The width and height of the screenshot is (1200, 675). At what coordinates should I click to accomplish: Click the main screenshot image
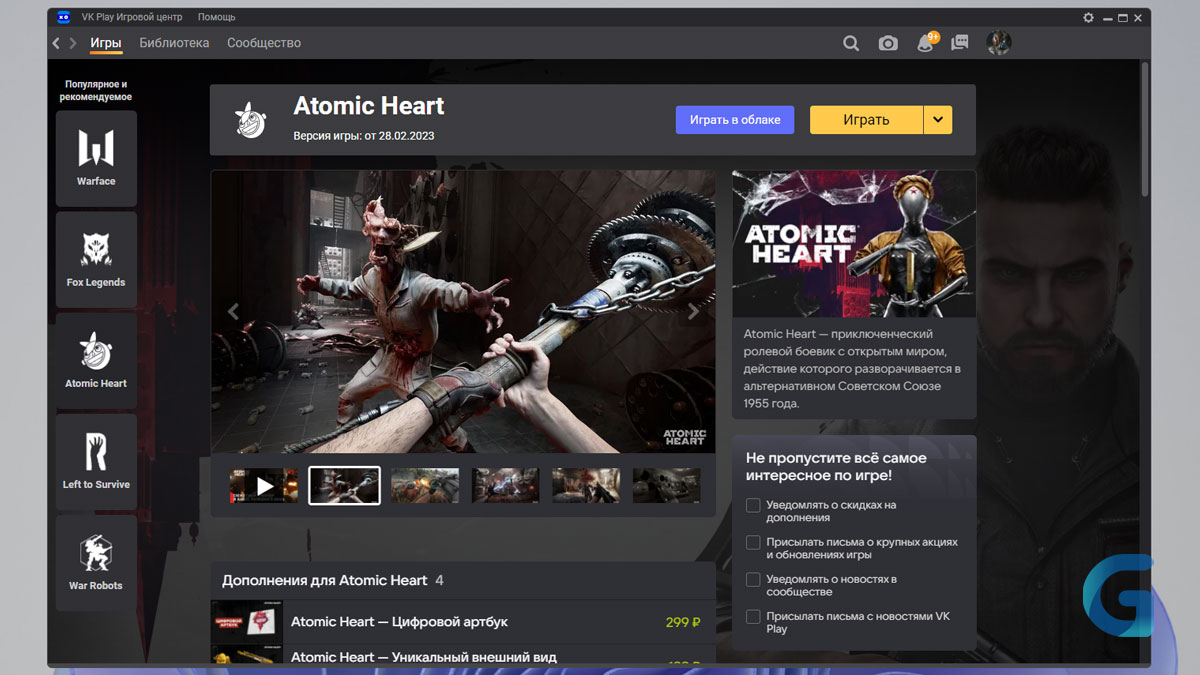463,311
